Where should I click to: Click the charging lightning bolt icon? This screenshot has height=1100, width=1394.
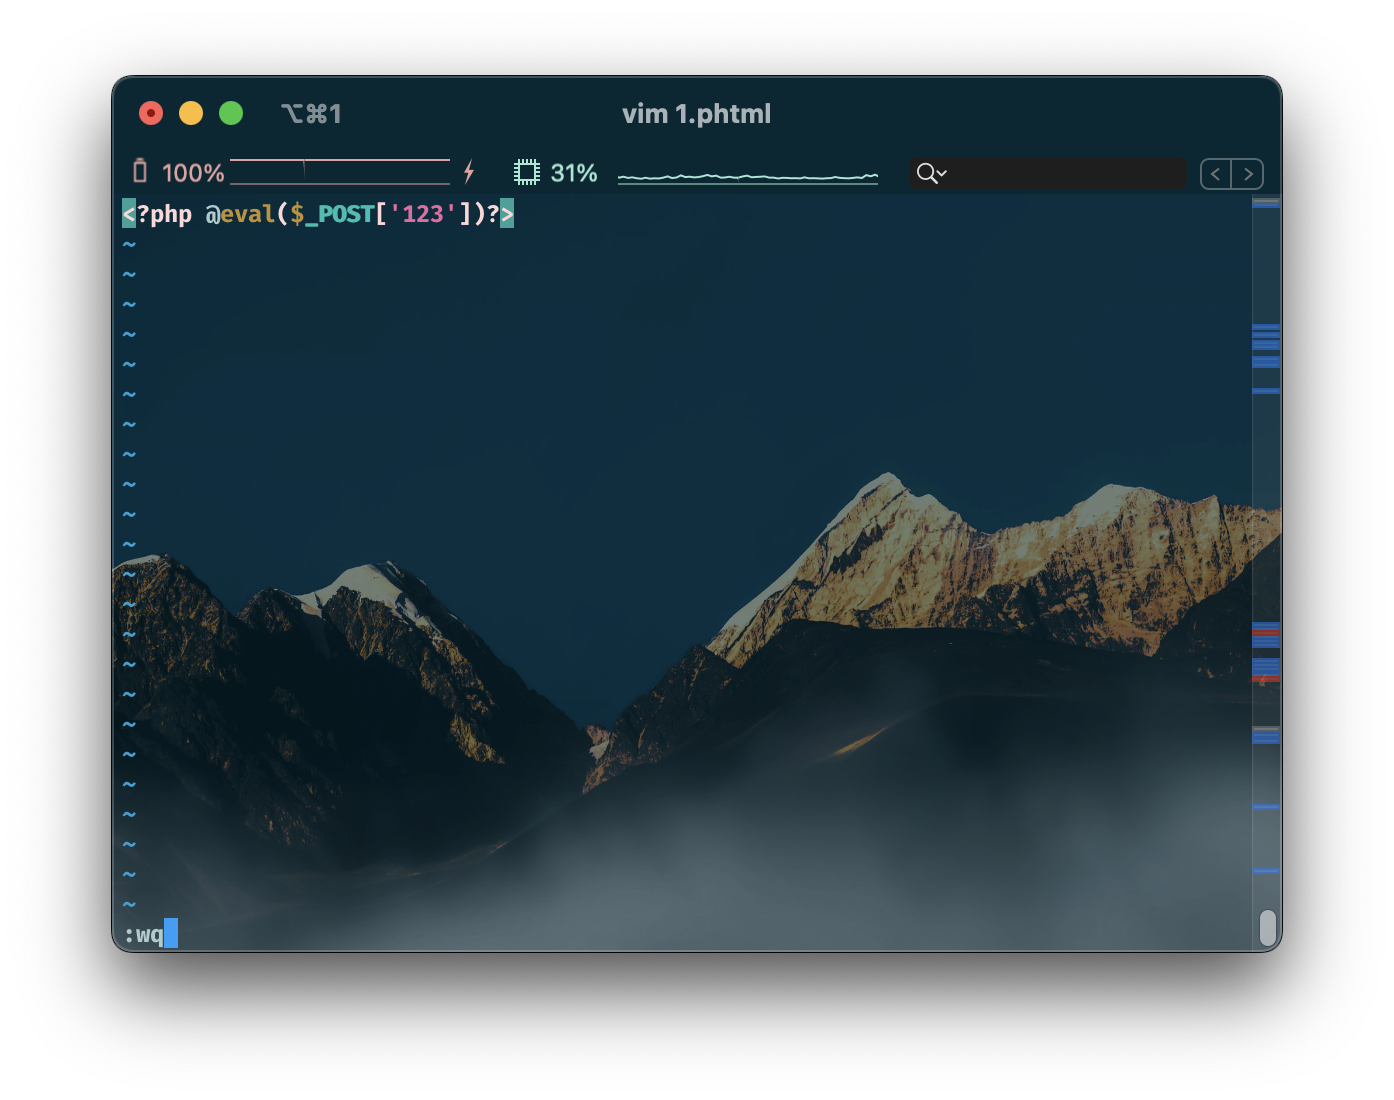click(x=469, y=172)
